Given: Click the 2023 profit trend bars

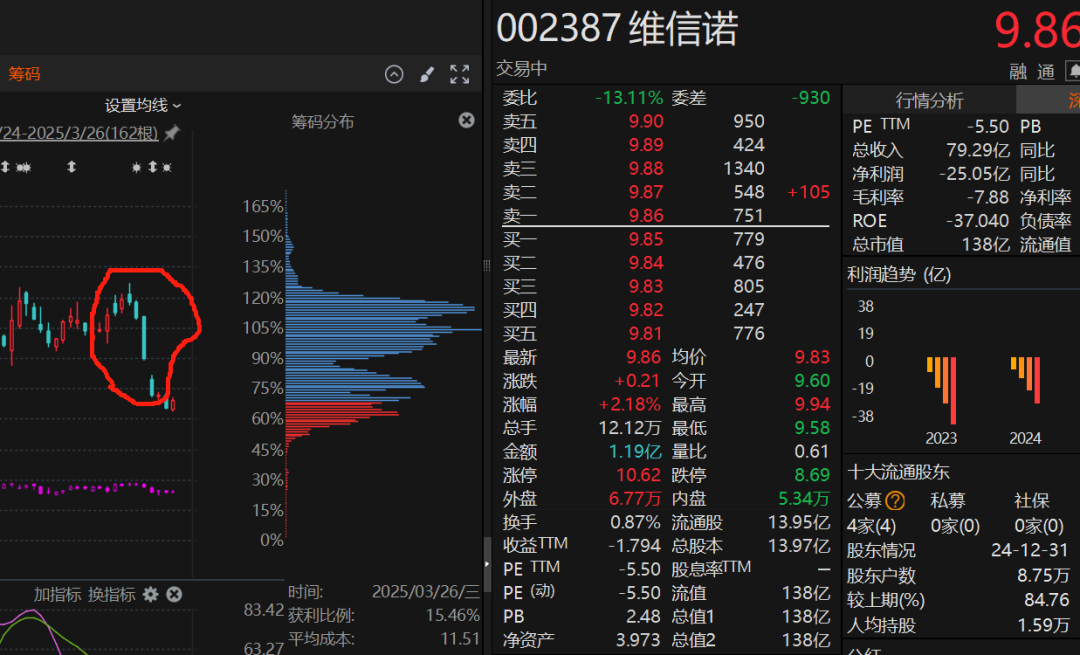Looking at the screenshot, I should click(942, 390).
